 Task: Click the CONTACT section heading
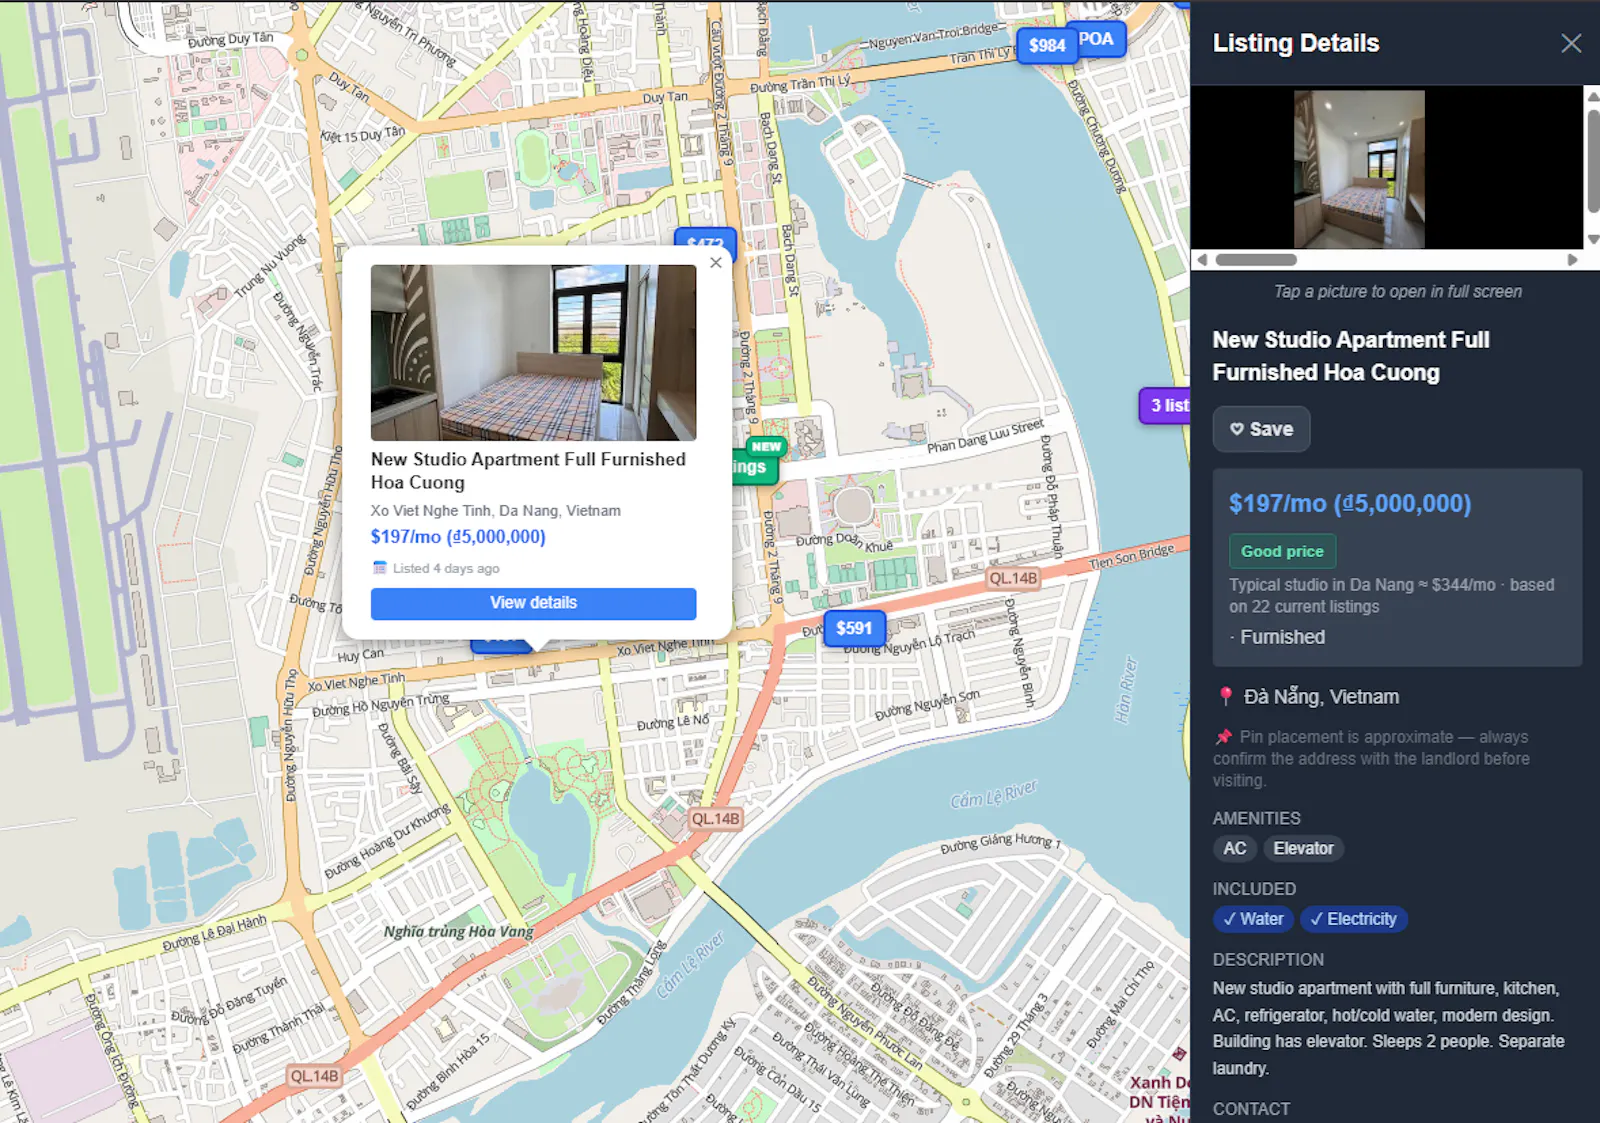click(1251, 1109)
